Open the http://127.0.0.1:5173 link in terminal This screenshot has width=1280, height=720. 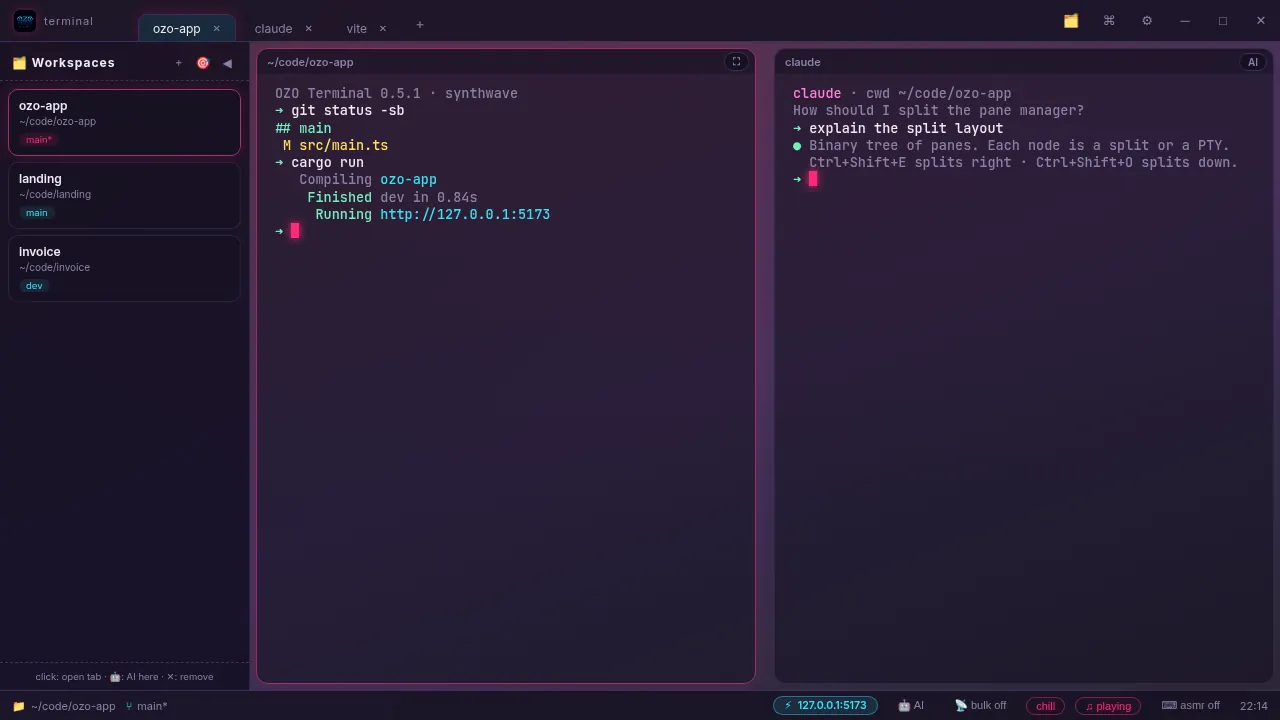click(x=465, y=214)
